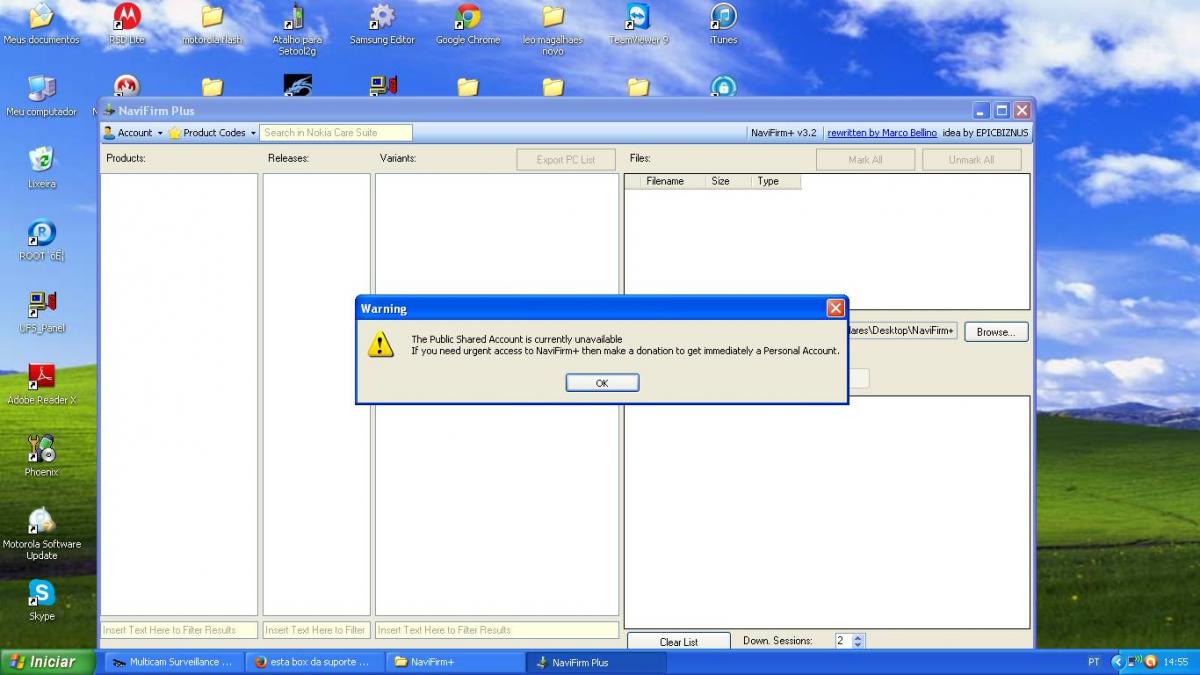
Task: Select the Atalho para Setool2g shortcut
Action: point(297,29)
